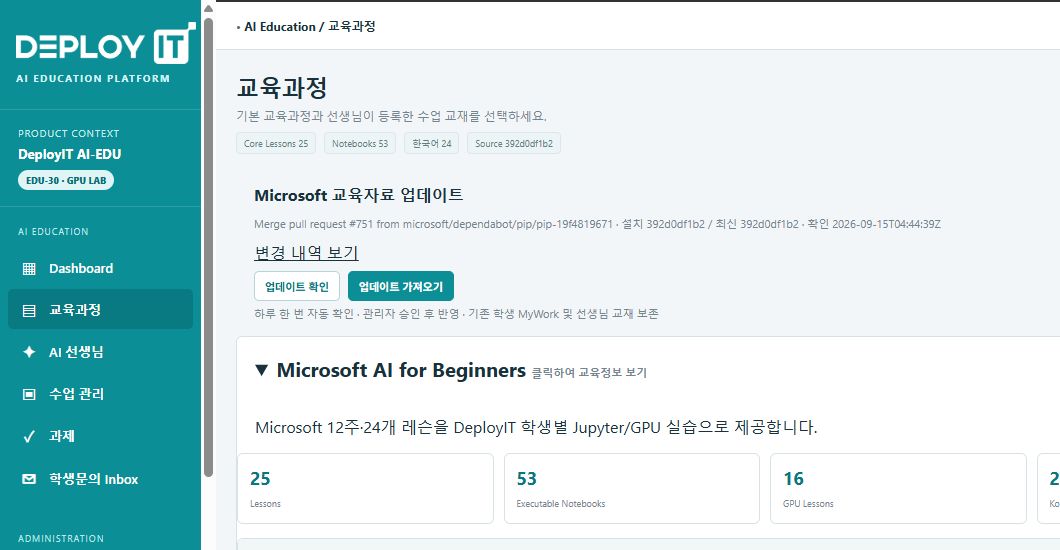Viewport: 1060px width, 550px height.
Task: Select 교육과정 in the sidebar
Action: tap(101, 309)
